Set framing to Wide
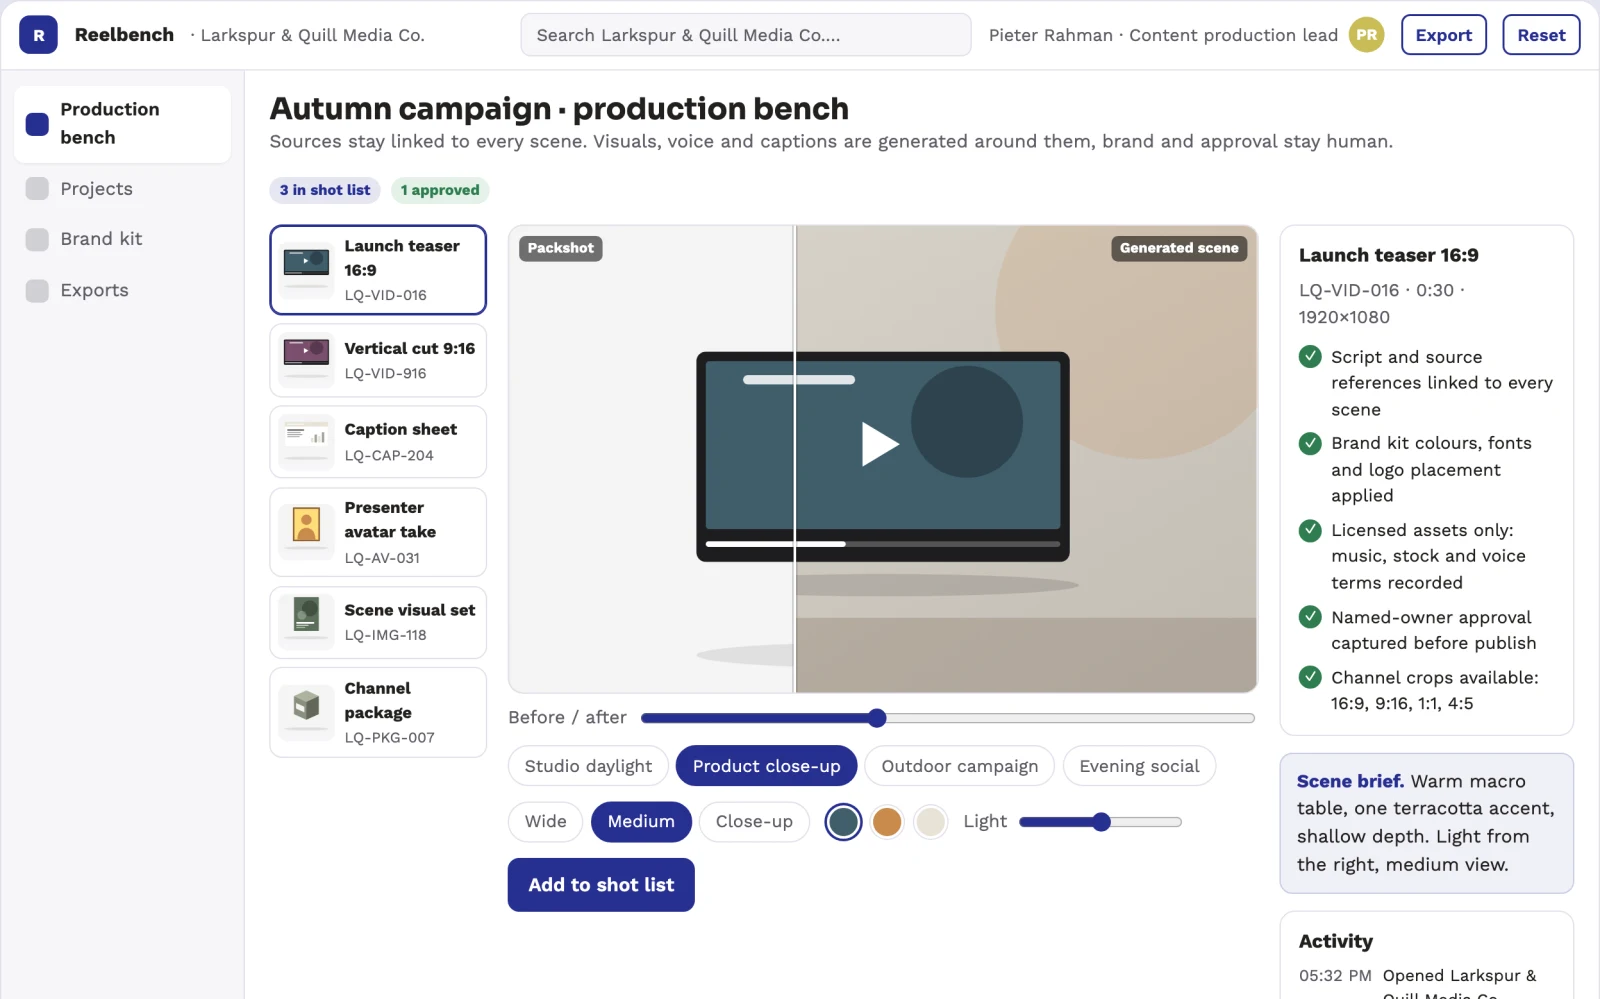This screenshot has height=999, width=1600. coord(545,822)
